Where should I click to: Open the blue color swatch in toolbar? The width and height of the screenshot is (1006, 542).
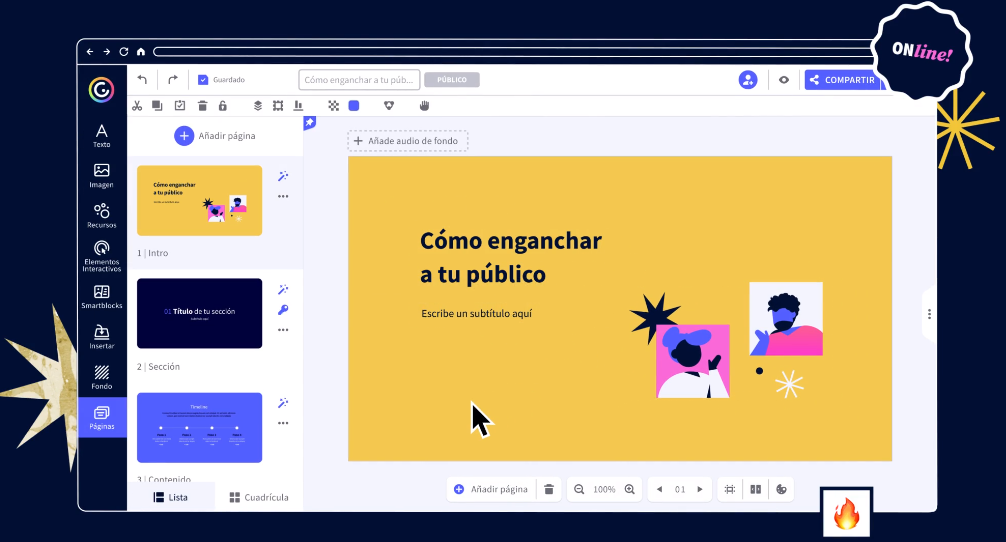(x=354, y=106)
